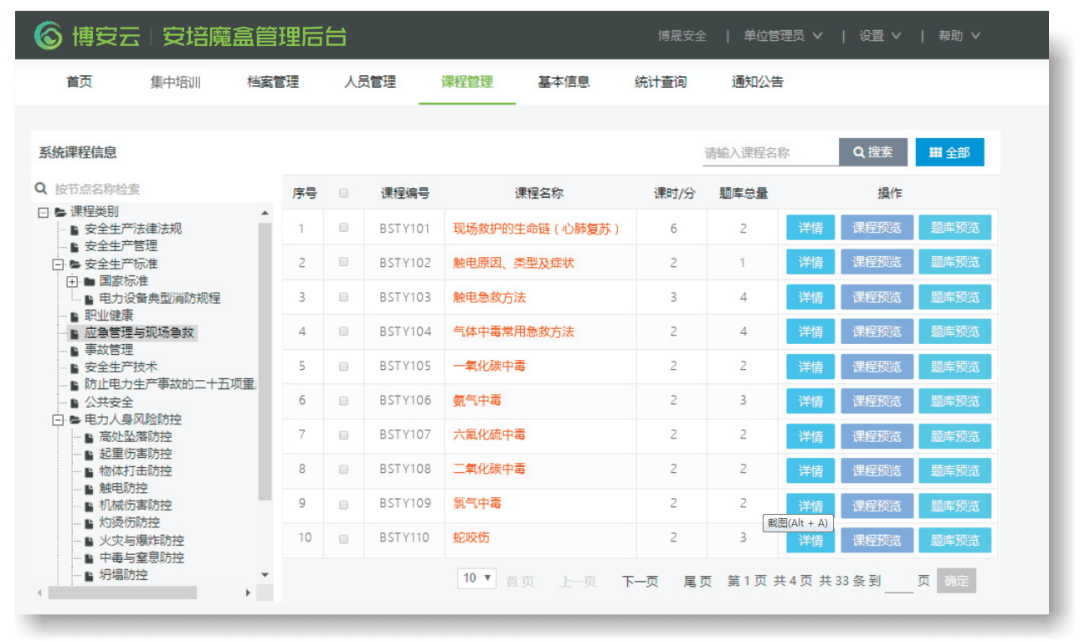Image resolution: width=1080 pixels, height=642 pixels.
Task: Check the select-all checkbox in table header
Action: pyautogui.click(x=344, y=193)
